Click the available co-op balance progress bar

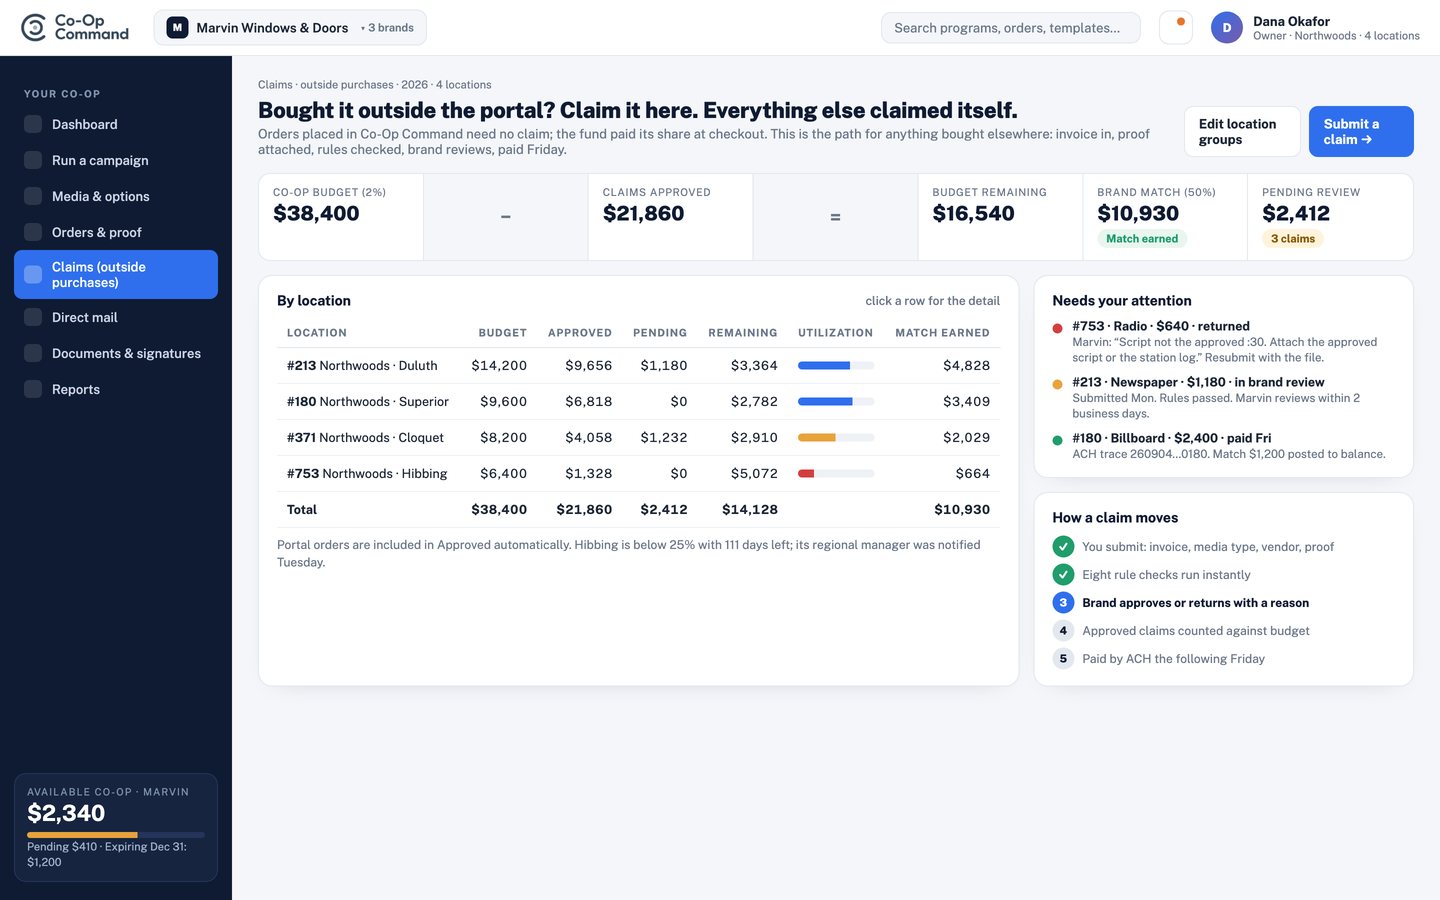[x=116, y=834]
